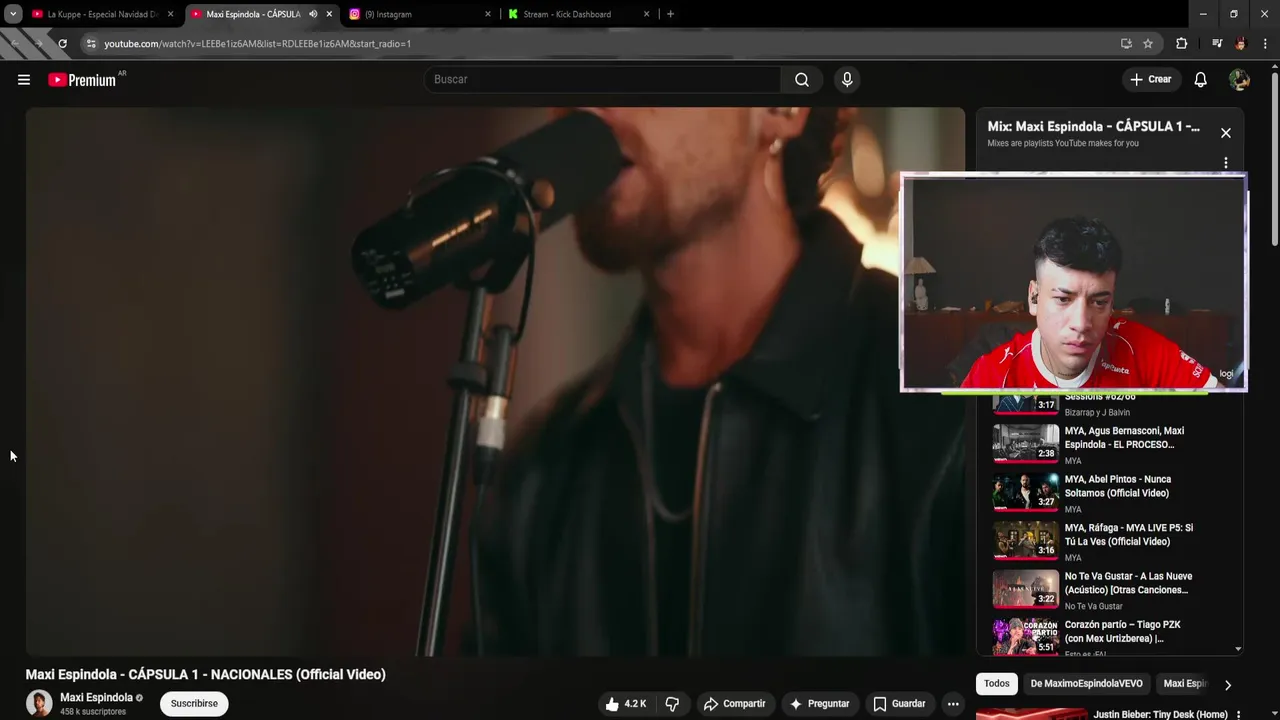Select the Todos filter chip
1280x720 pixels.
[997, 684]
